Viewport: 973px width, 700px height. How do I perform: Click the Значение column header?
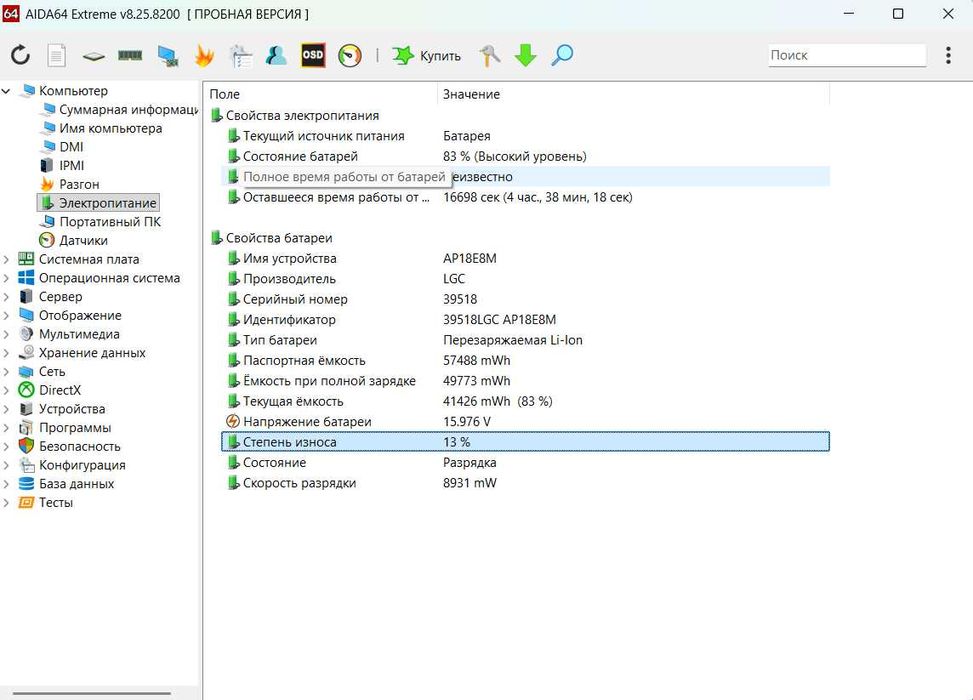(x=634, y=94)
